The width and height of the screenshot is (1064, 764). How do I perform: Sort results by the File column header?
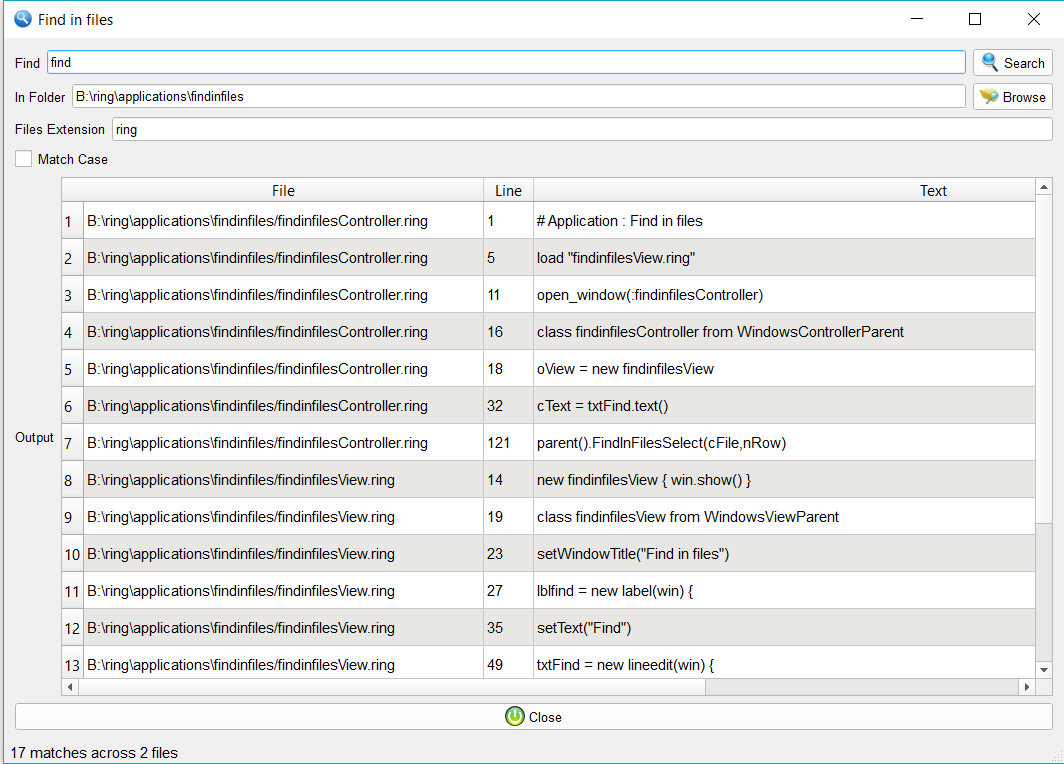pyautogui.click(x=283, y=191)
